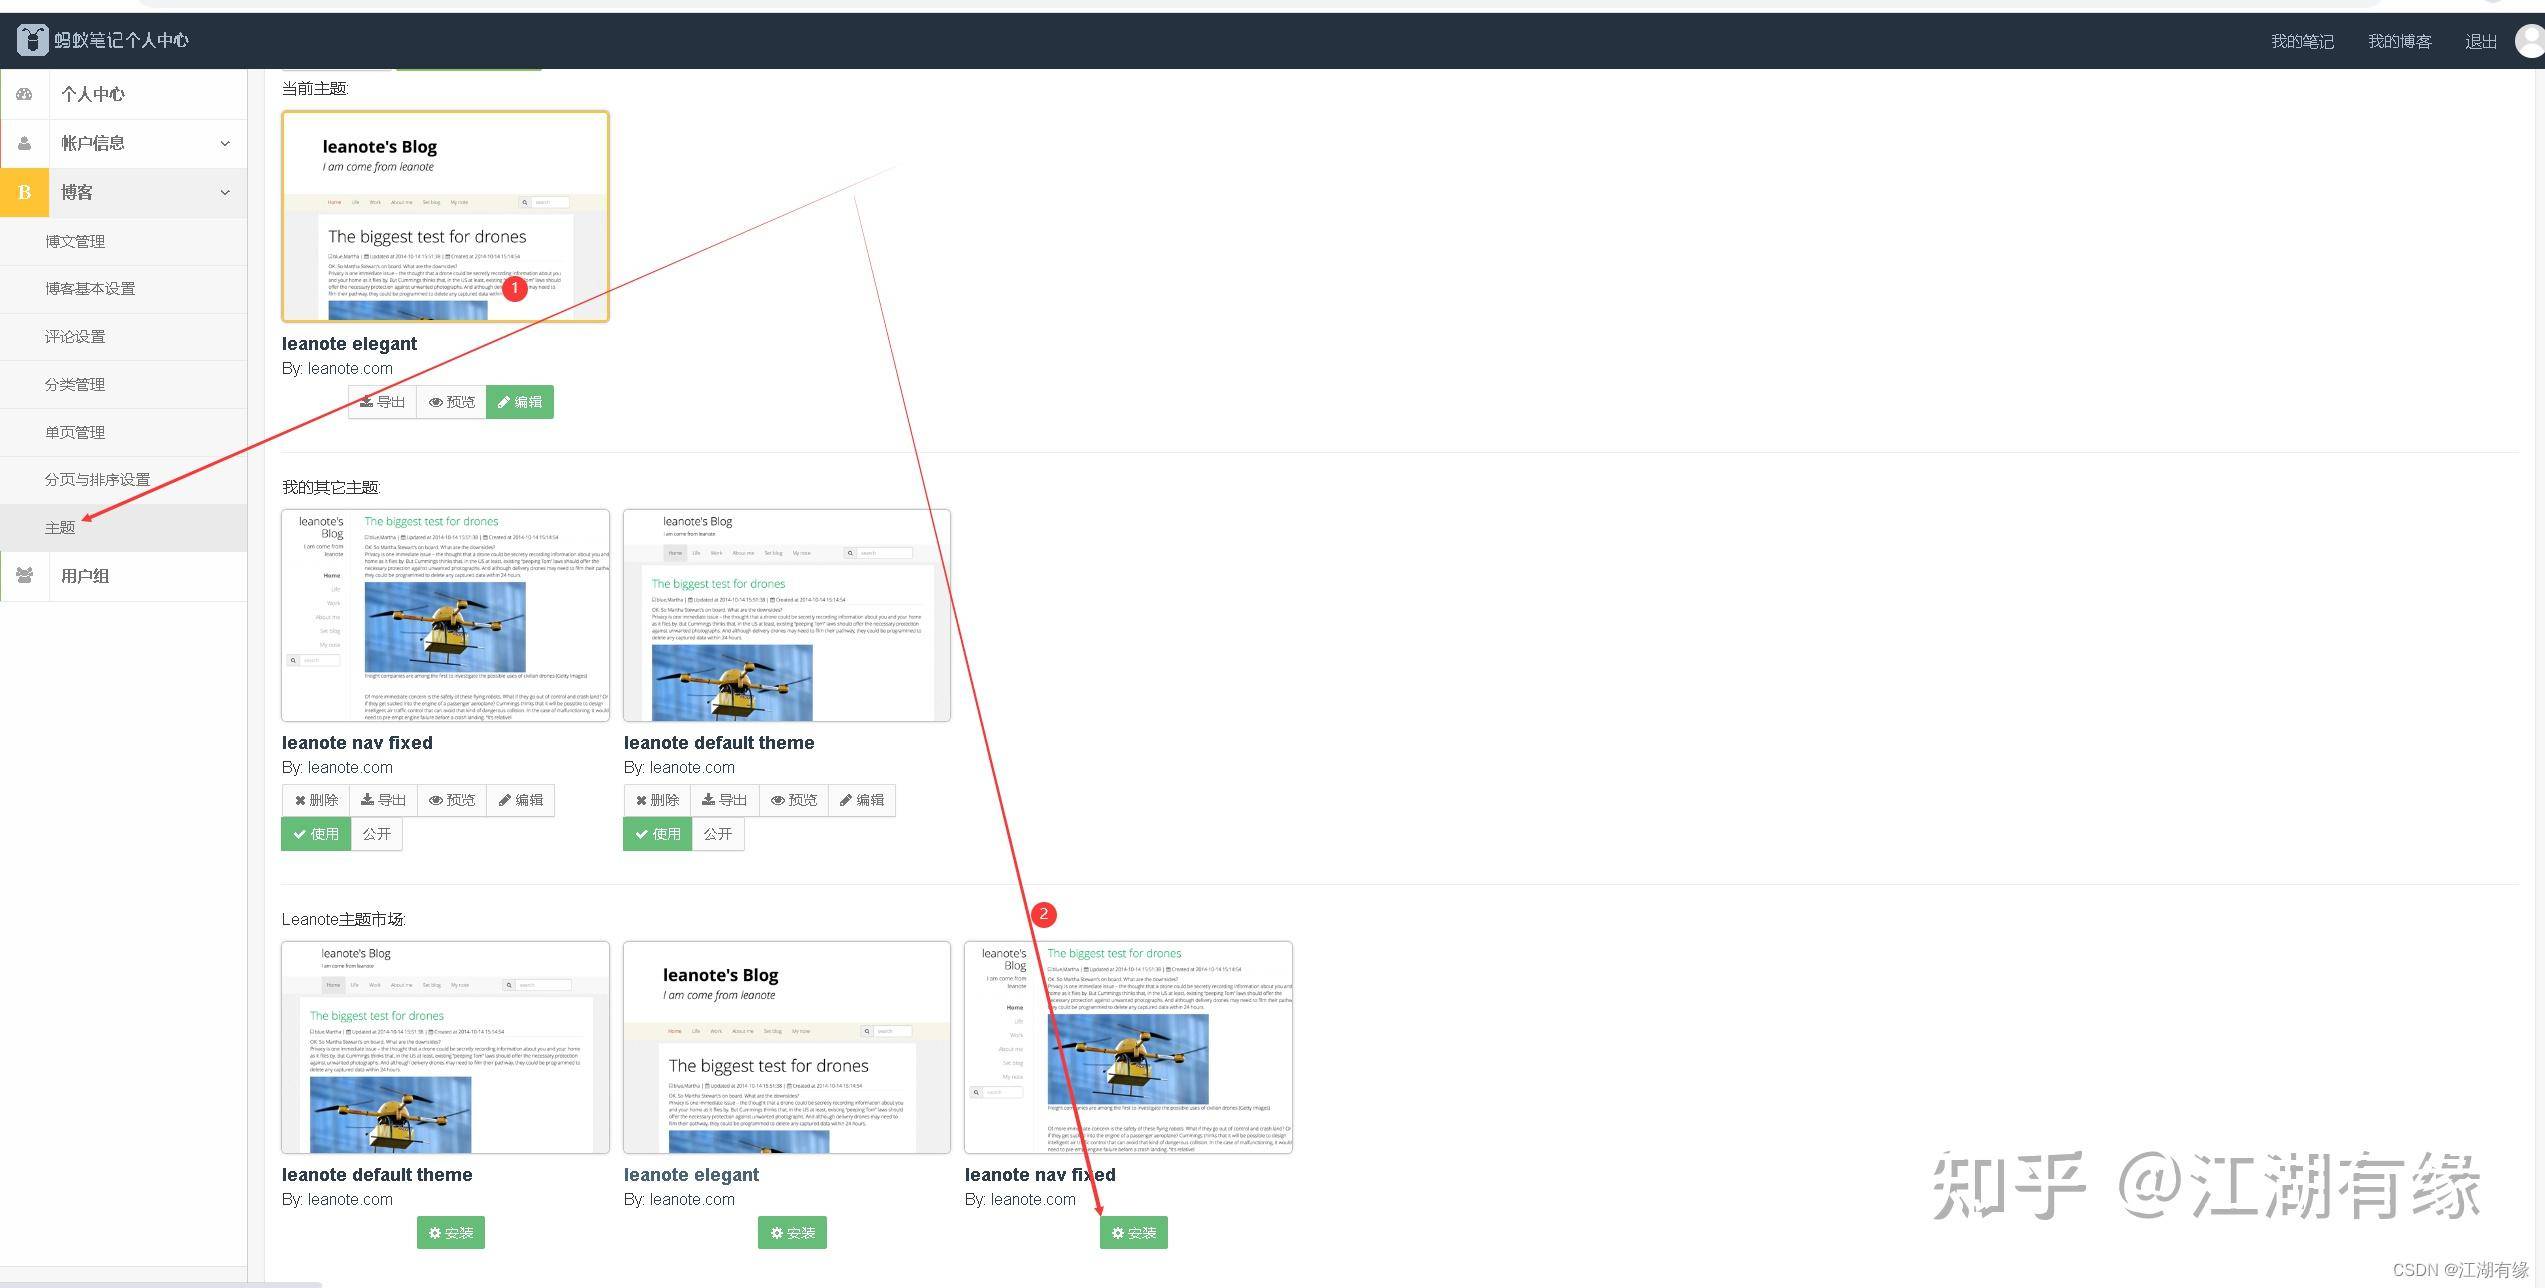Open 我的博客 top link
Screen dimensions: 2545x1288
(x=2399, y=41)
